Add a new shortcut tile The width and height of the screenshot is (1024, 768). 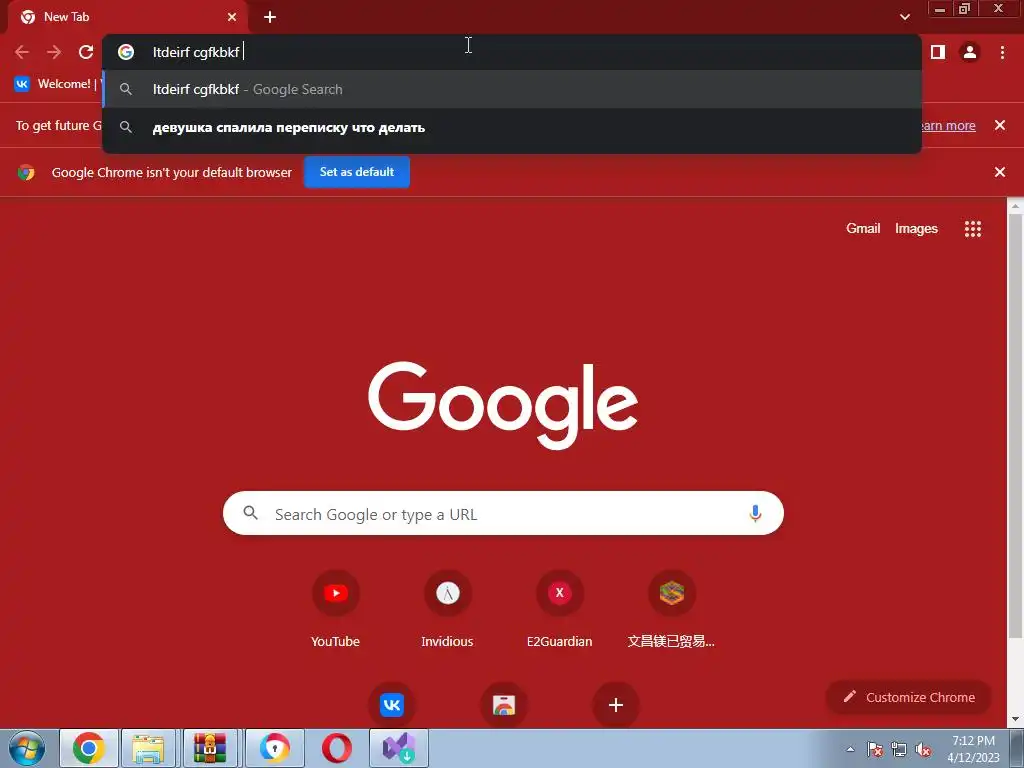(x=615, y=705)
